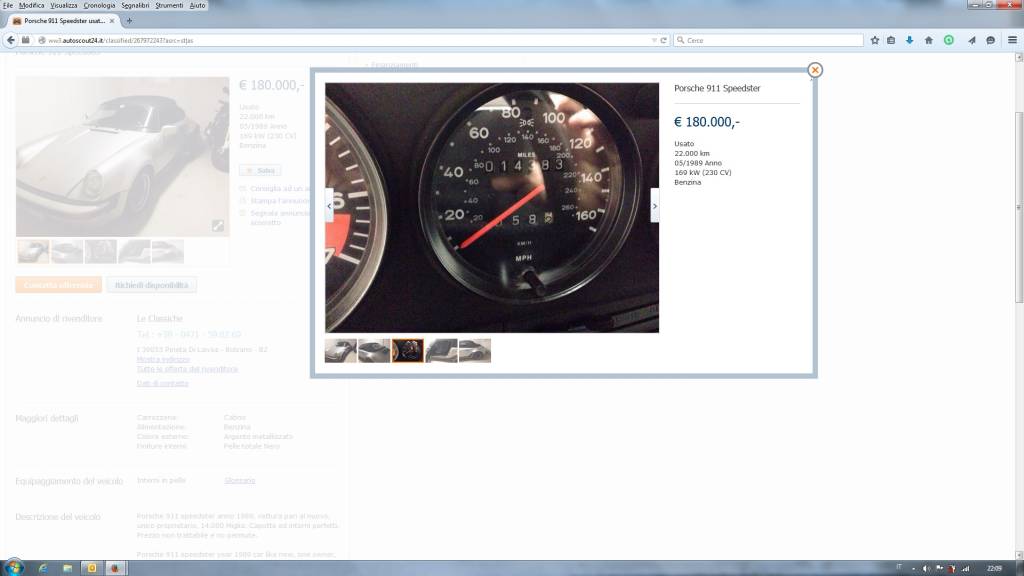Reload the current page

[664, 40]
